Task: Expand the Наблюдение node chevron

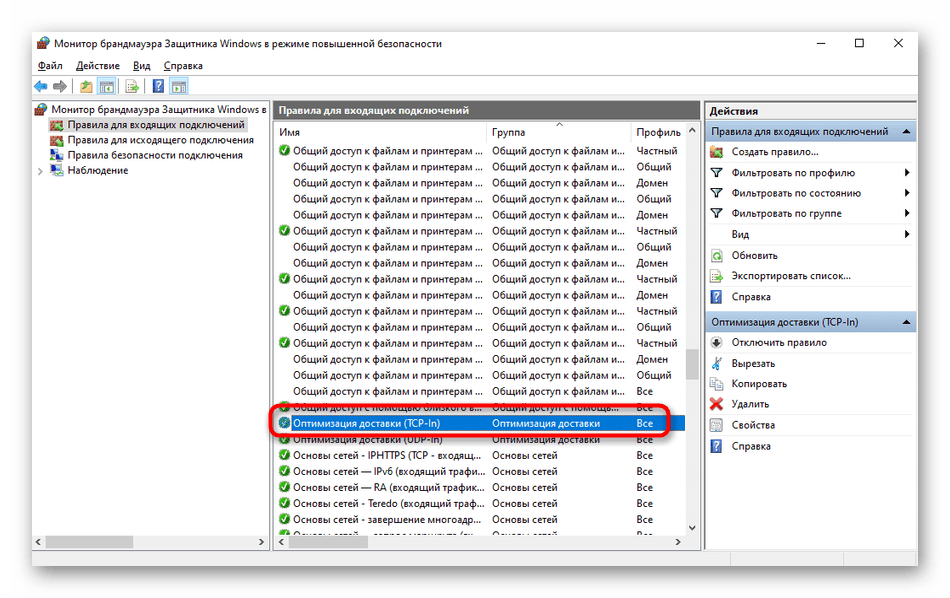Action: [40, 171]
